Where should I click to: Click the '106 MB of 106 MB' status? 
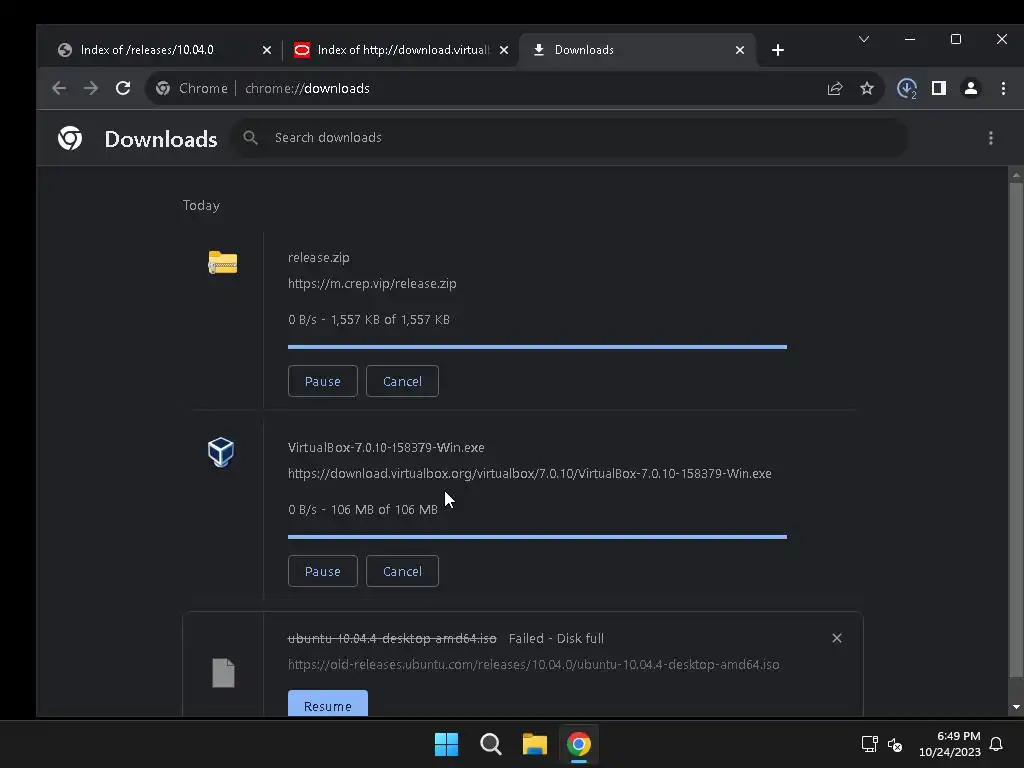[x=384, y=509]
